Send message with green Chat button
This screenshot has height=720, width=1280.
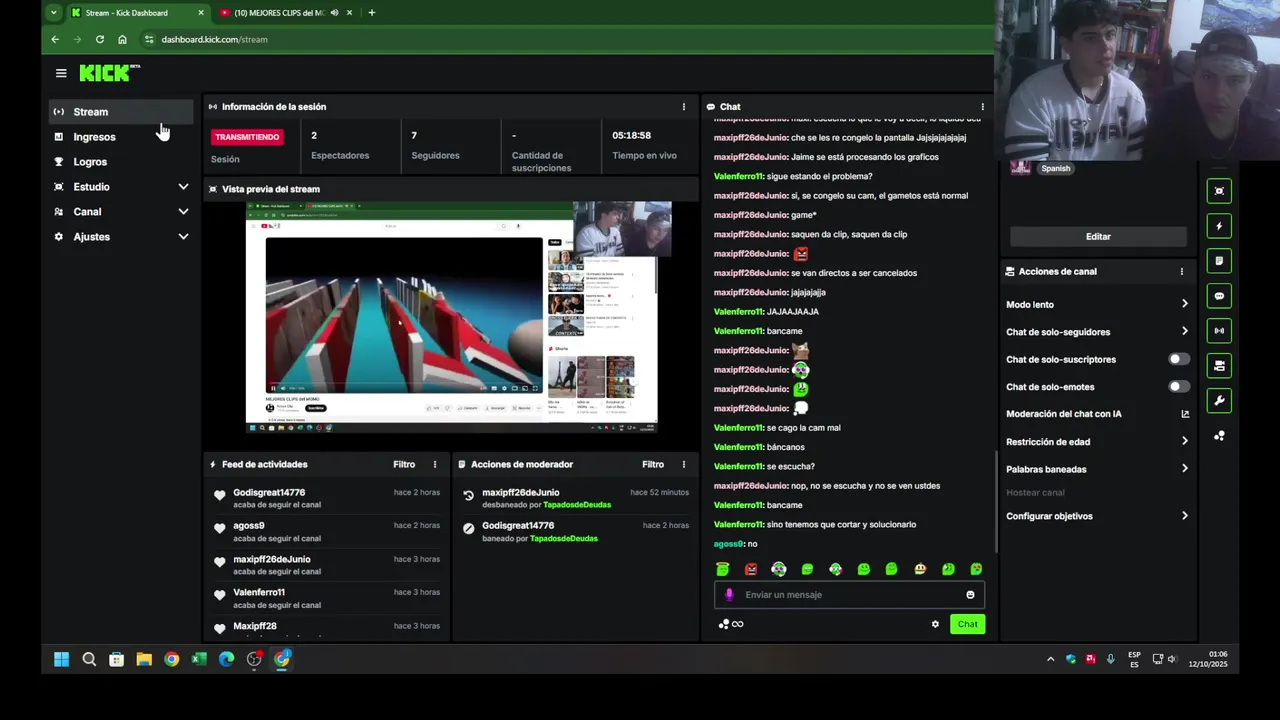pos(967,624)
